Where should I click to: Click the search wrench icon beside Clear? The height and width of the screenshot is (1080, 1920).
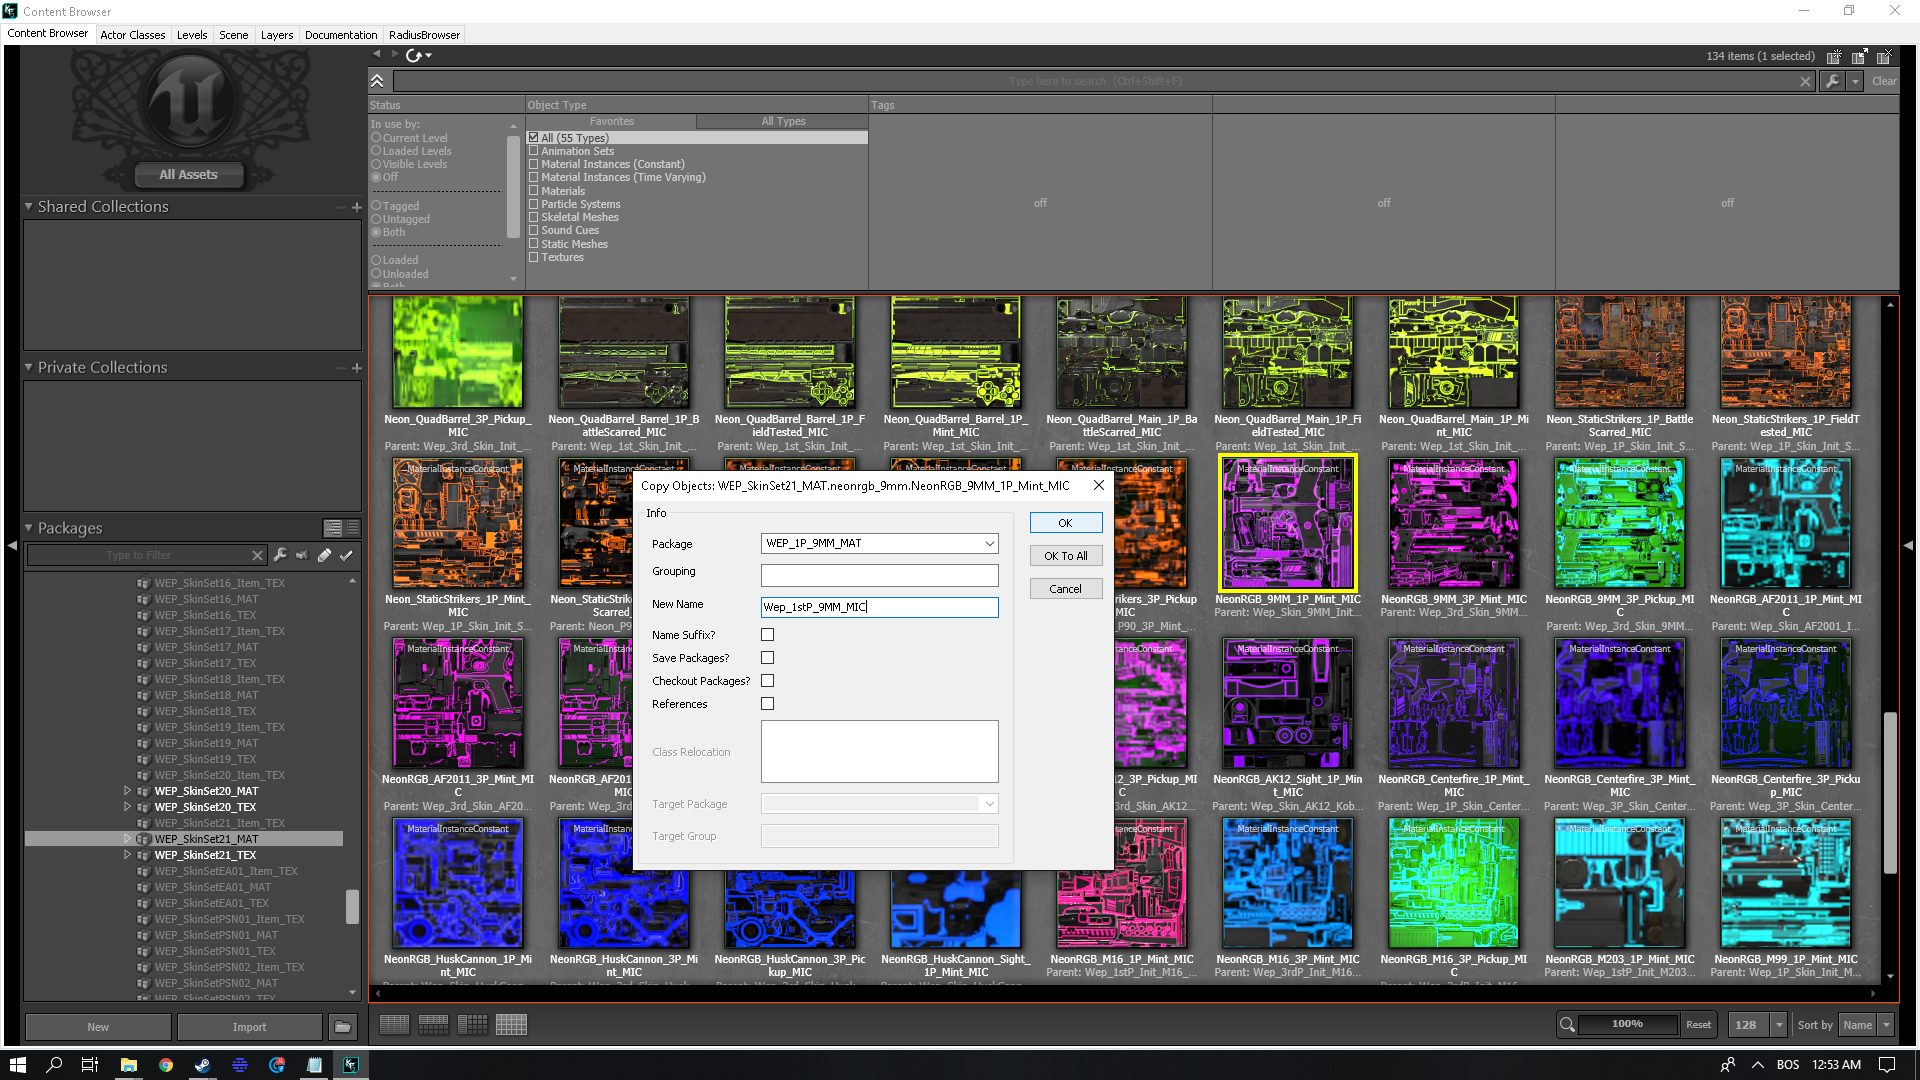(1832, 81)
